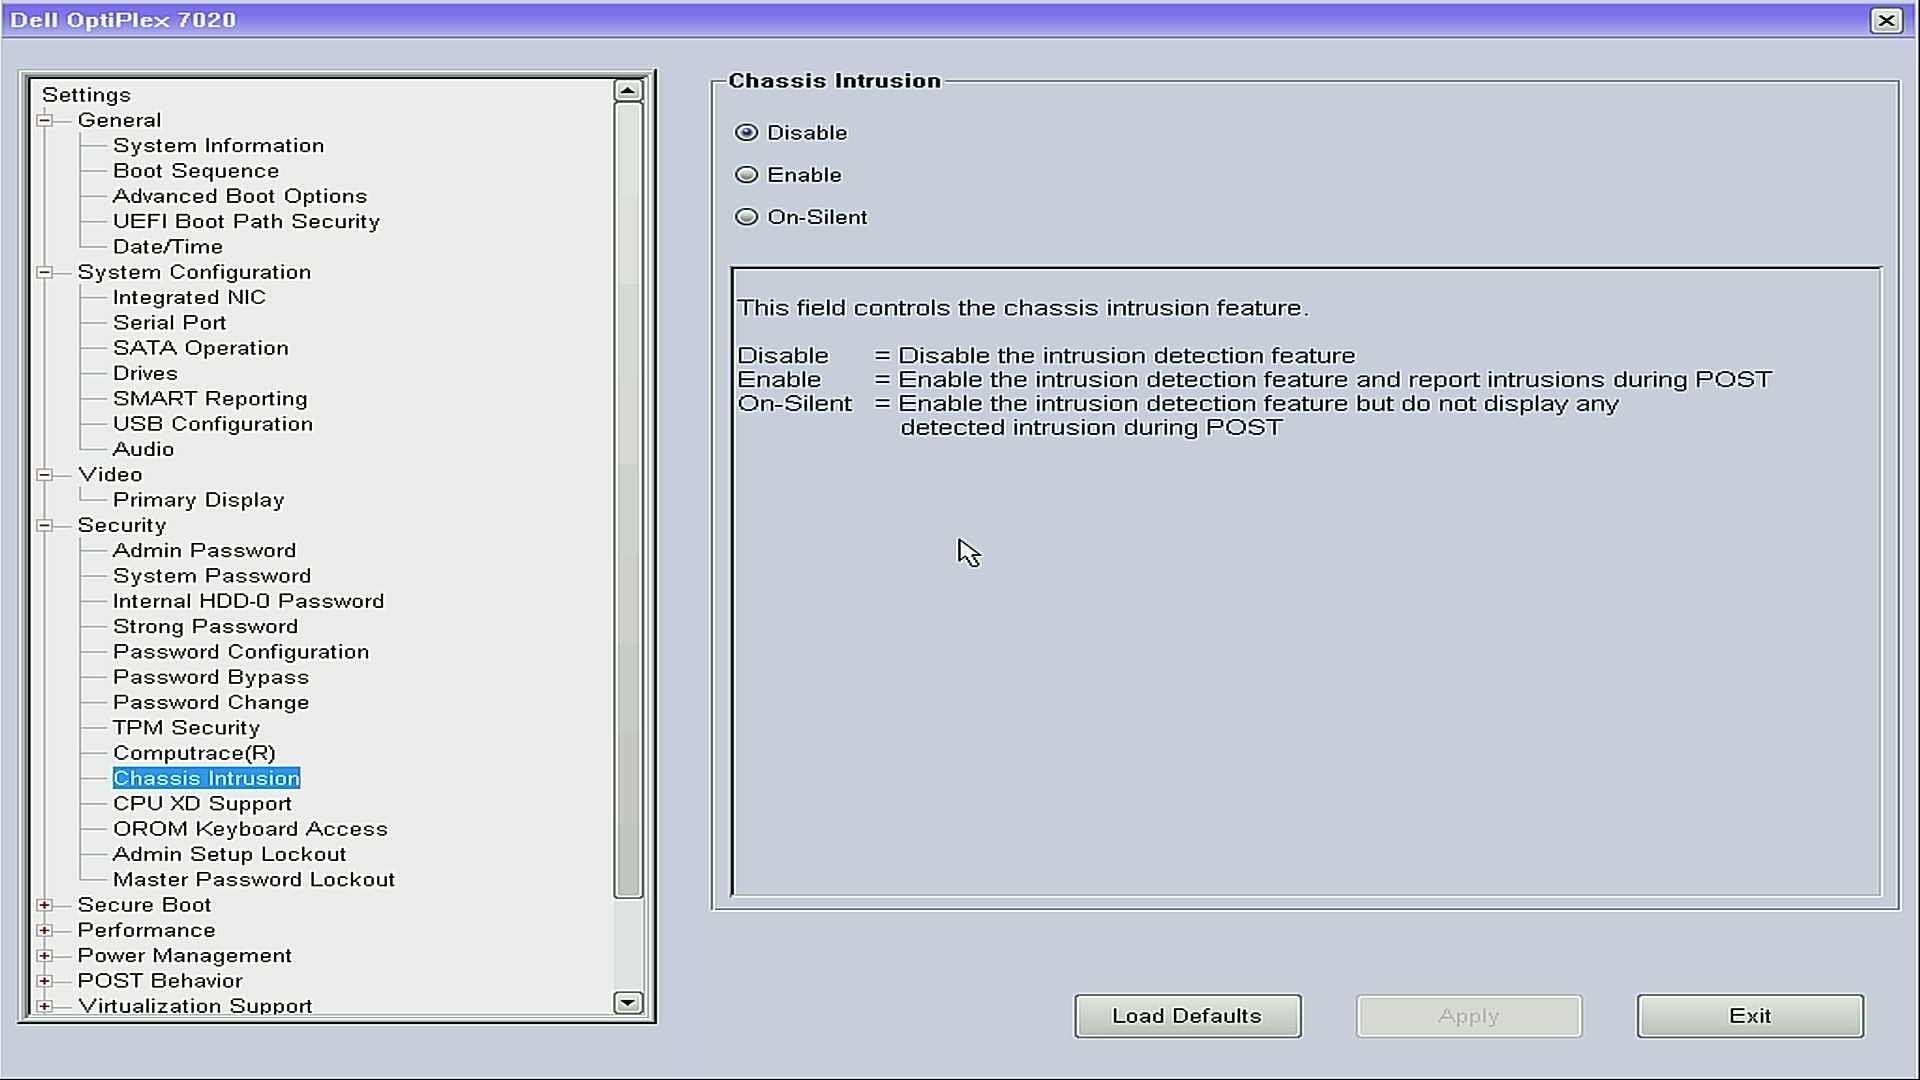Navigate to Virtualization Support settings

(x=195, y=1005)
